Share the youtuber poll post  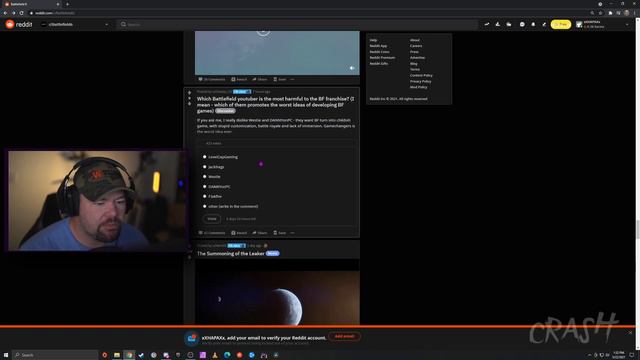[260, 233]
